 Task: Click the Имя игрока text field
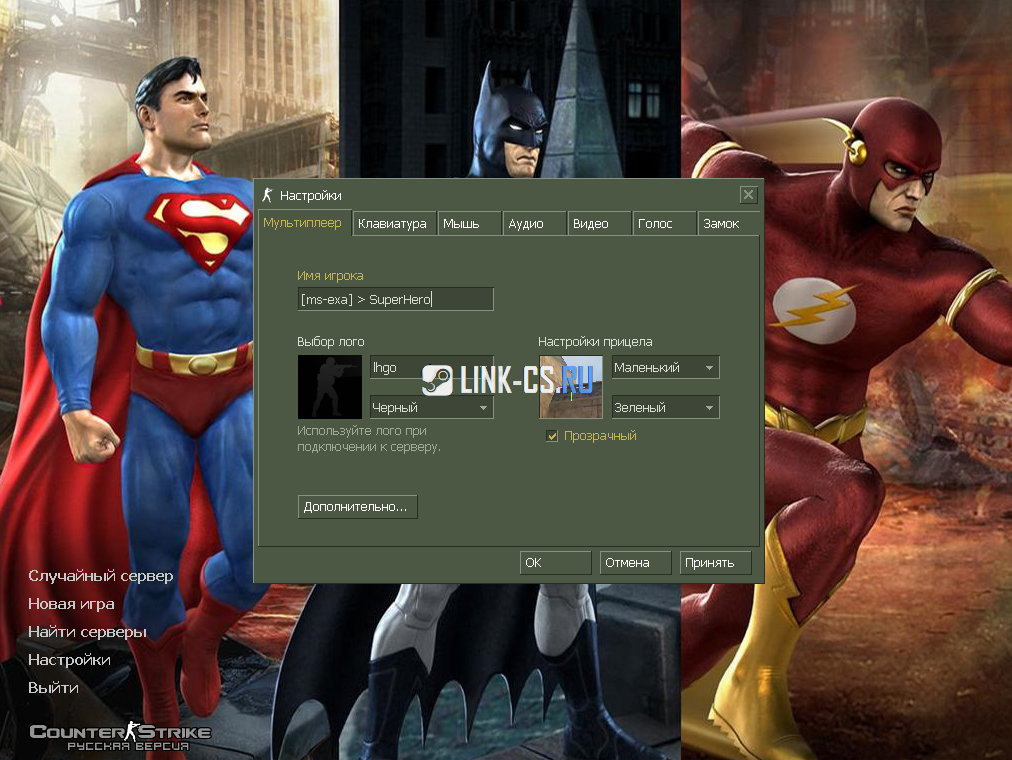[x=395, y=299]
